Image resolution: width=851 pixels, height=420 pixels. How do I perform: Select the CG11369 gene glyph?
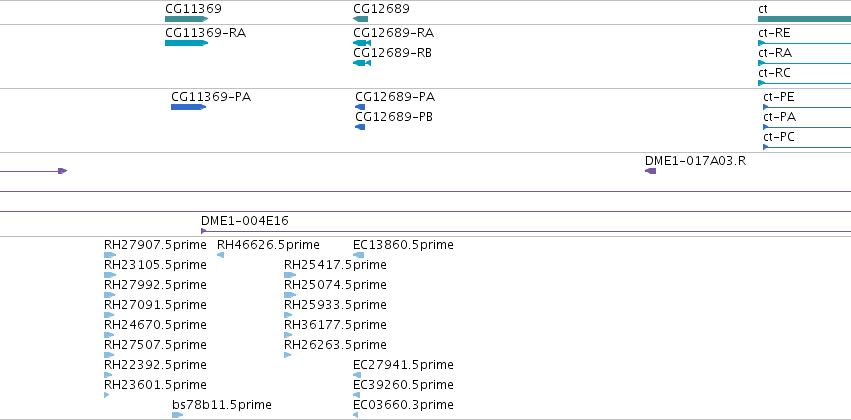coord(187,19)
